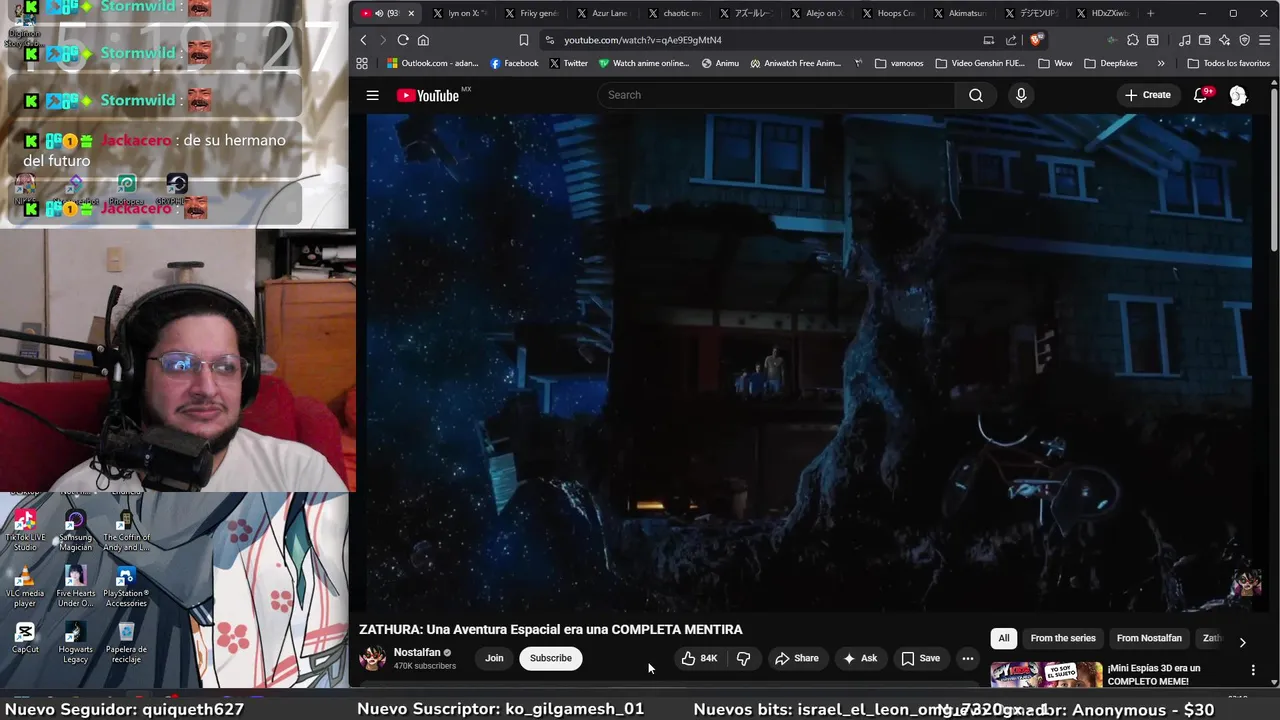Open the Aniwatch Free Anime bookmark
The height and width of the screenshot is (720, 1280).
(x=795, y=63)
